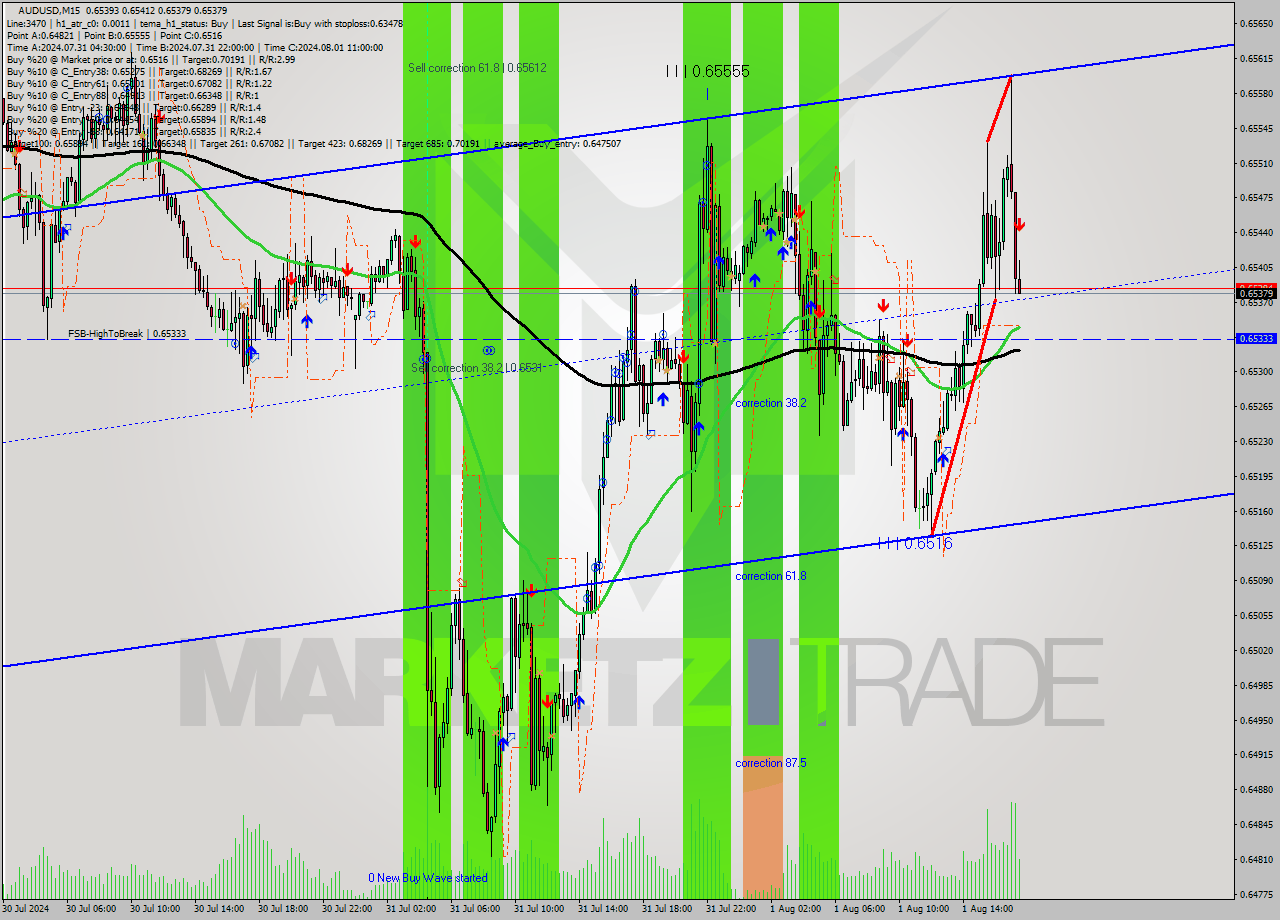Viewport: 1280px width, 920px height.
Task: Select the blue 'correction 38.2' label
Action: (770, 403)
